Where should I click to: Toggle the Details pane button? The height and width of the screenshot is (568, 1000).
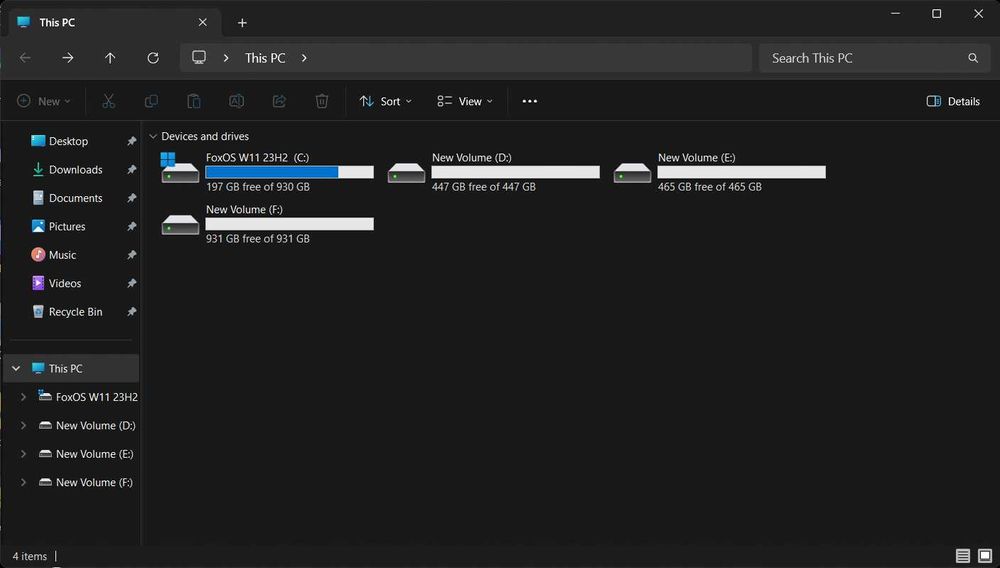click(953, 101)
